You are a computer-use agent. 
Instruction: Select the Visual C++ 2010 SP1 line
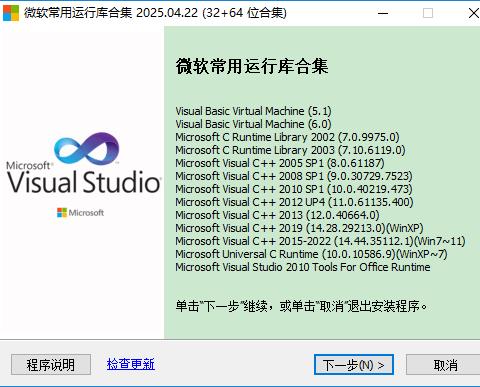point(294,189)
